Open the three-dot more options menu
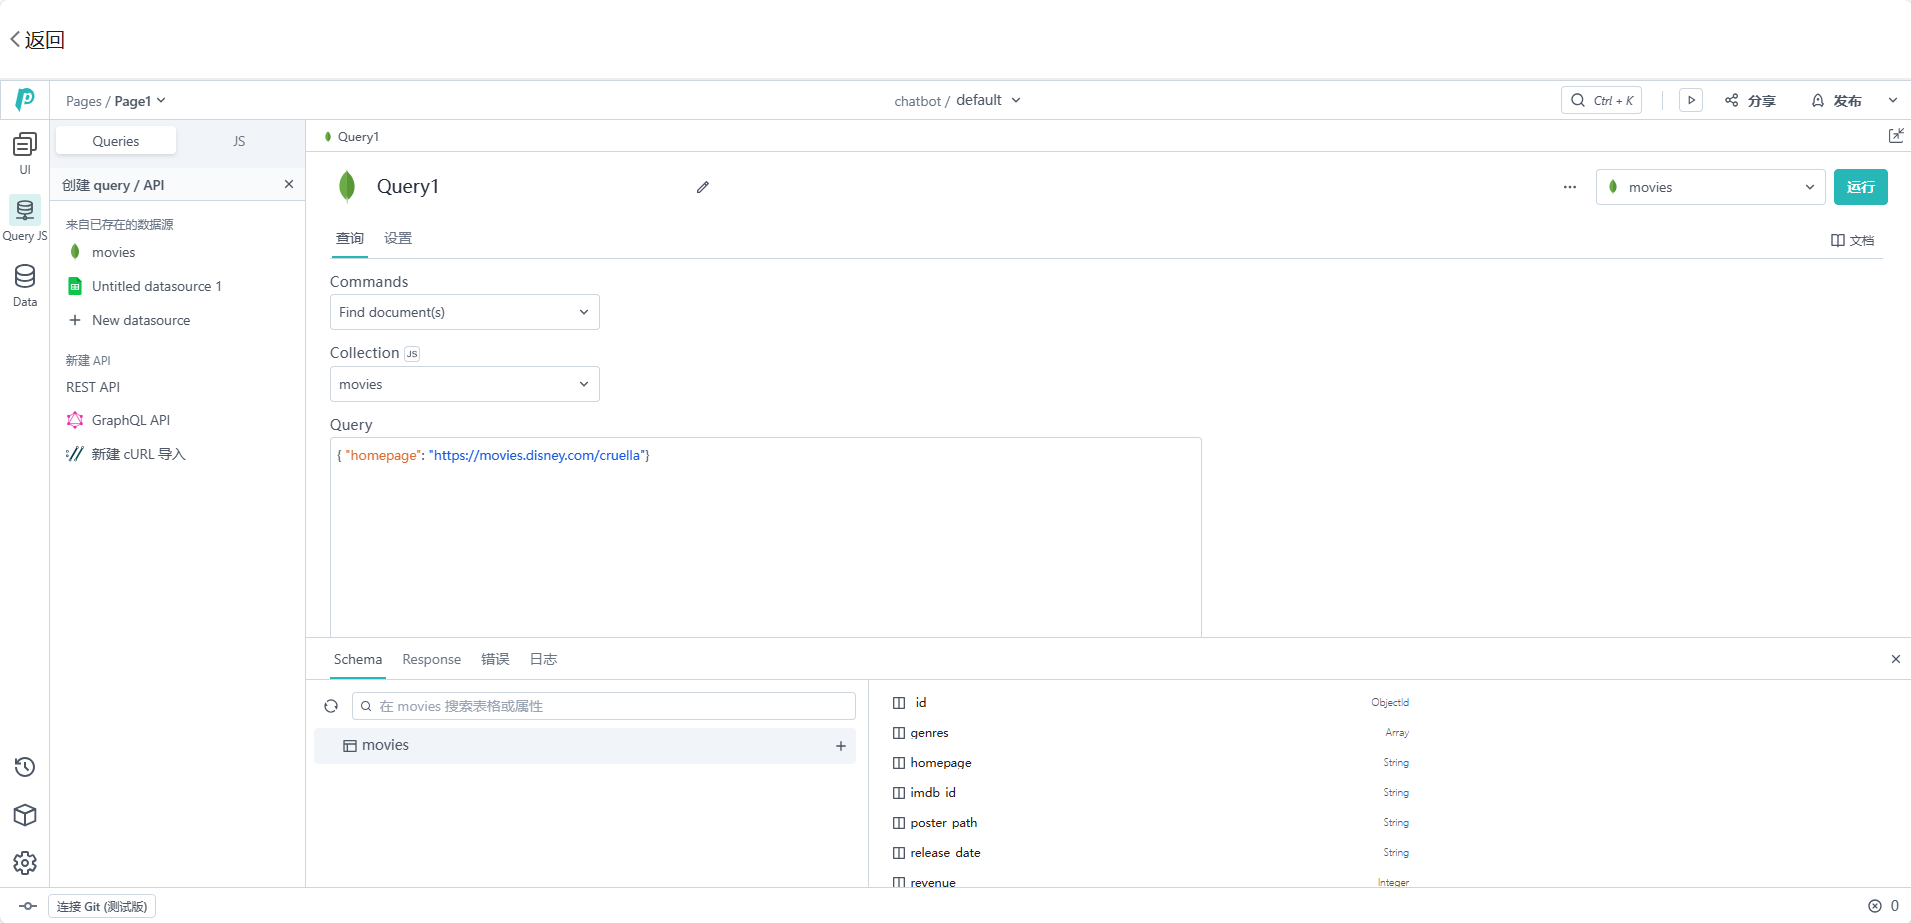Viewport: 1911px width, 923px height. 1570,187
